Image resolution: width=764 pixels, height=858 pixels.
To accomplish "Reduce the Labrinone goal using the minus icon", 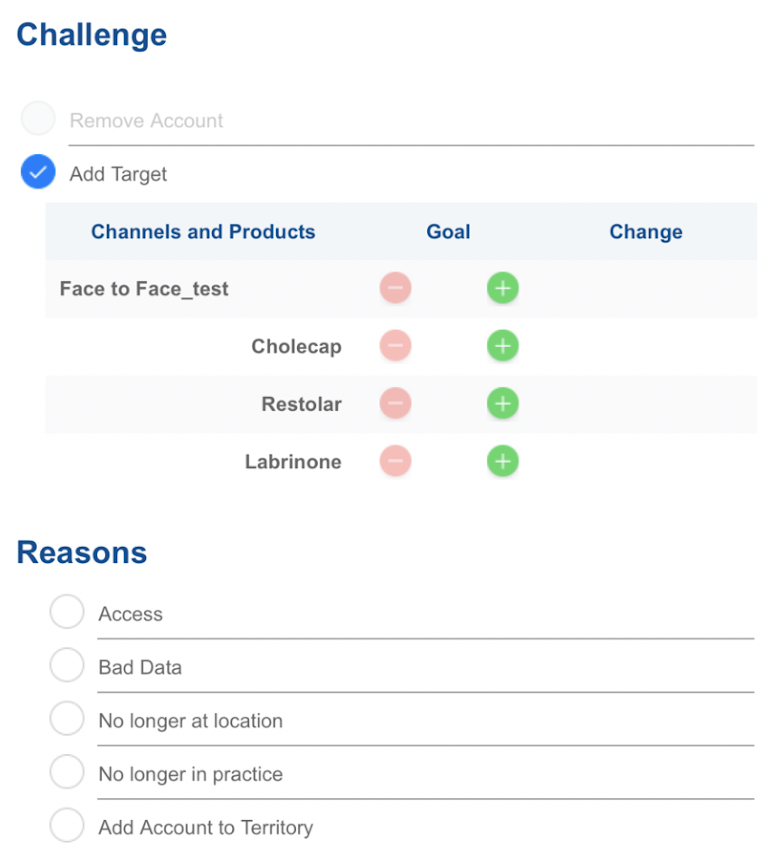I will tap(395, 462).
